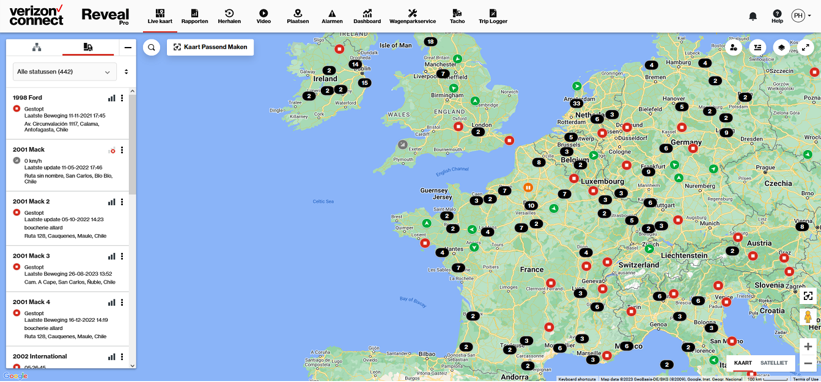Enter fullscreen map view icon

coord(805,48)
